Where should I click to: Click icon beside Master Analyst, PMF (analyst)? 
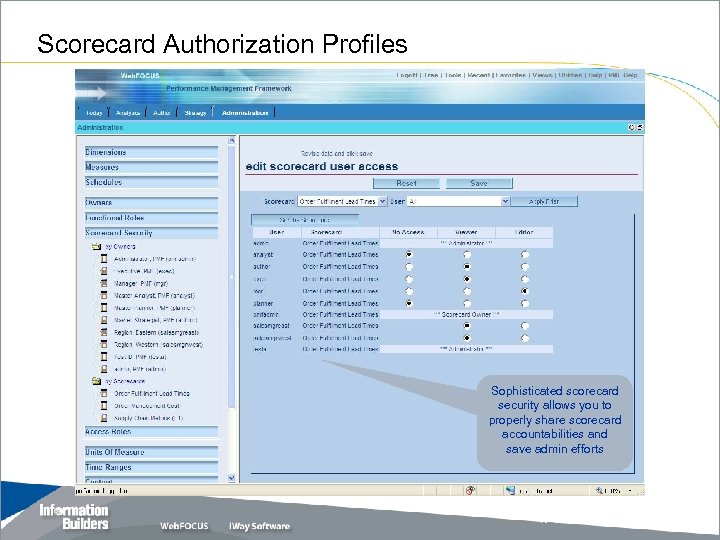[x=104, y=295]
